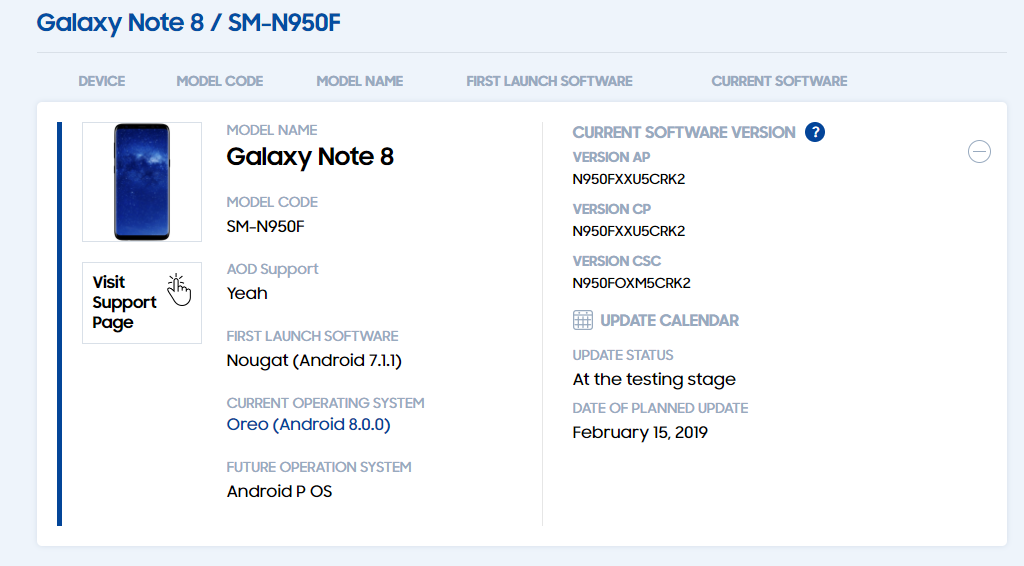Click the help question mark icon
Image resolution: width=1024 pixels, height=566 pixels.
click(814, 132)
